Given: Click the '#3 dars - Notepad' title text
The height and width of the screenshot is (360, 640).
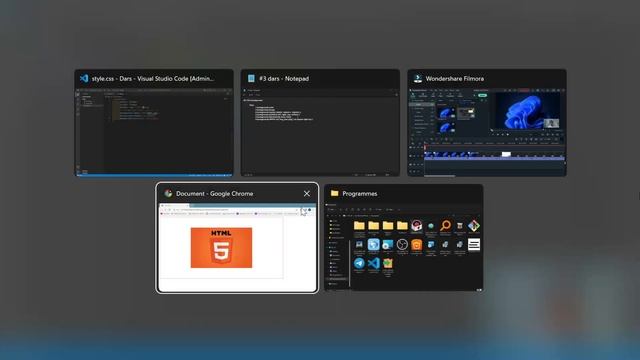Looking at the screenshot, I should pos(284,78).
